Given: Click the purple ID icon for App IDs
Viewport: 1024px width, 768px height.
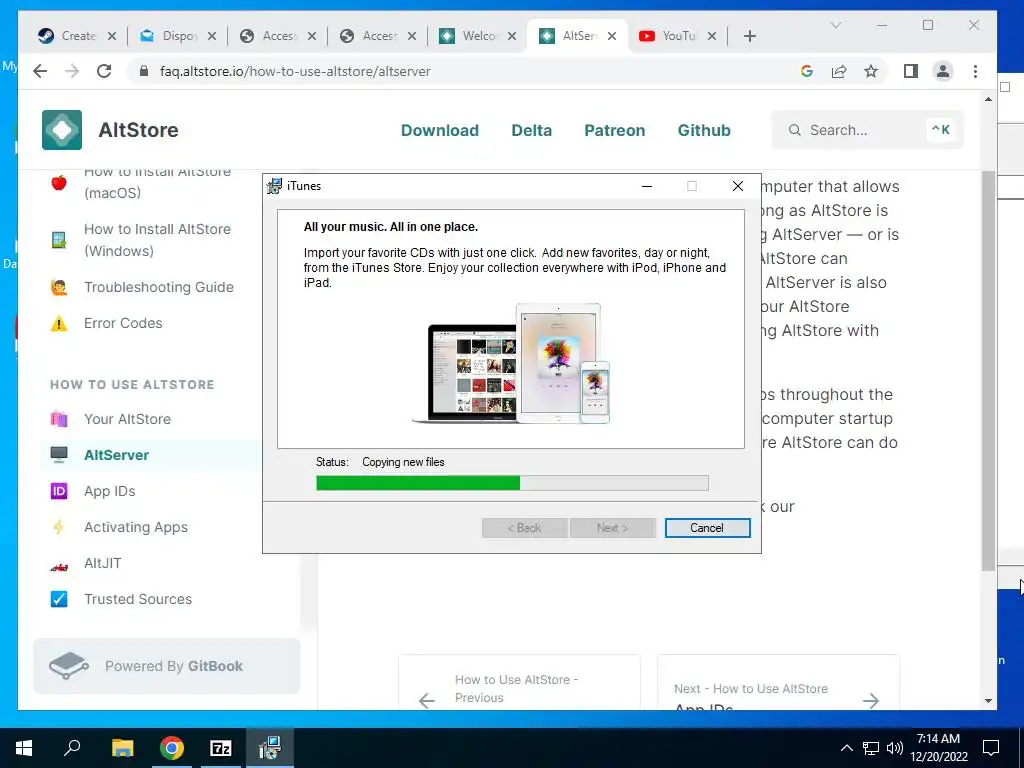Looking at the screenshot, I should pyautogui.click(x=59, y=491).
